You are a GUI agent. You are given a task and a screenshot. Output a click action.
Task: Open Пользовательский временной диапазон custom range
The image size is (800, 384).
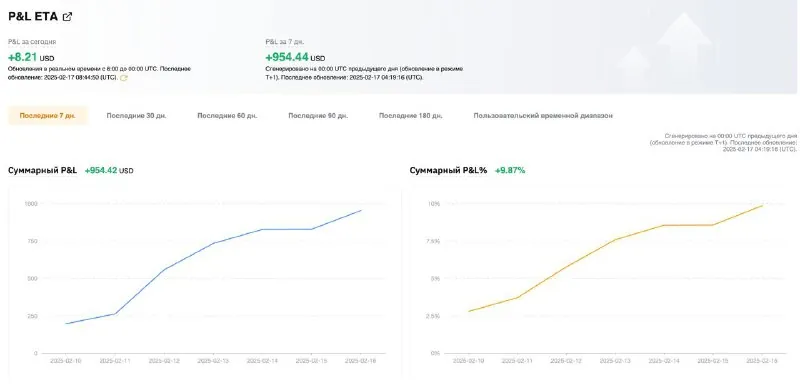pos(543,116)
